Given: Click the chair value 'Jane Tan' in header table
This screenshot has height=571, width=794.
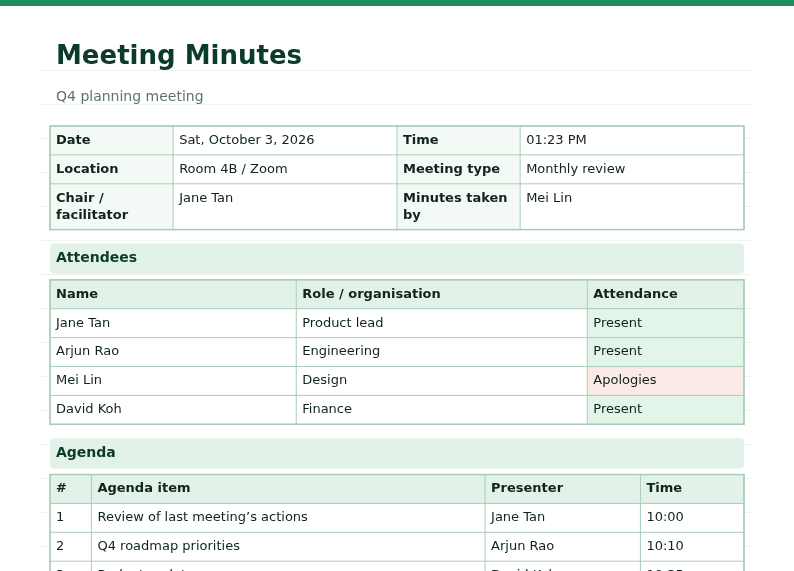Looking at the screenshot, I should (x=285, y=207).
